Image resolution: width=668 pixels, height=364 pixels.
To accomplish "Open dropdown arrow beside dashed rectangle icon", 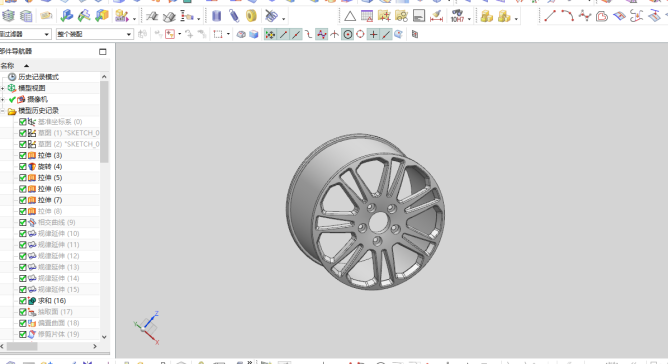I will (228, 34).
